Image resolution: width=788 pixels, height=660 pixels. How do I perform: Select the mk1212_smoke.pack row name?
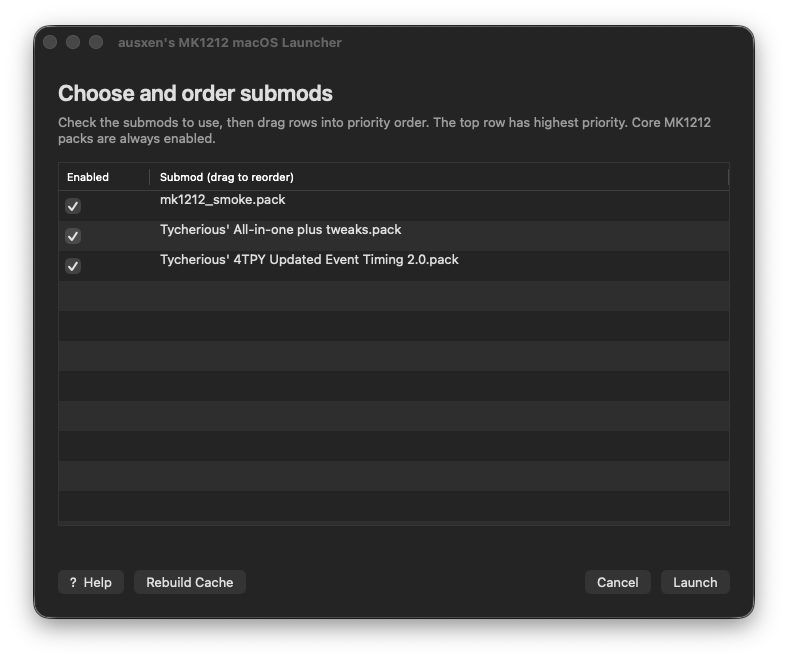[222, 200]
